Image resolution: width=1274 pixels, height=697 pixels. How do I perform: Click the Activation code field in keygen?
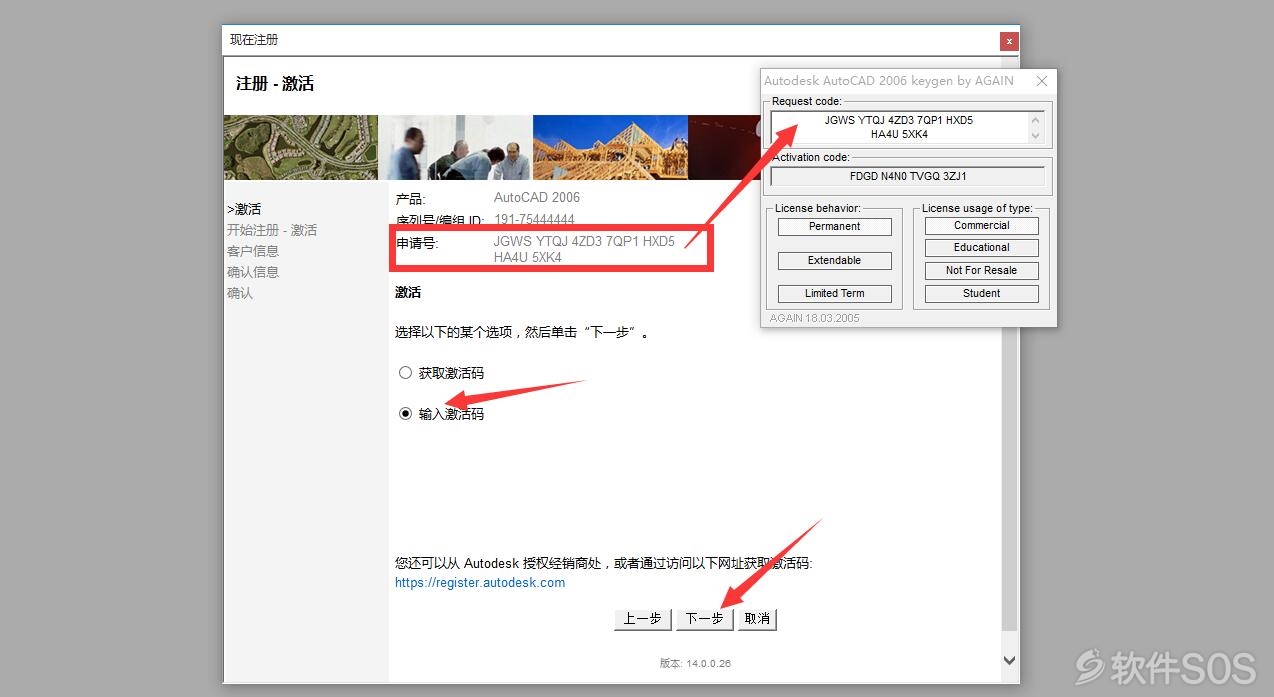(x=908, y=177)
